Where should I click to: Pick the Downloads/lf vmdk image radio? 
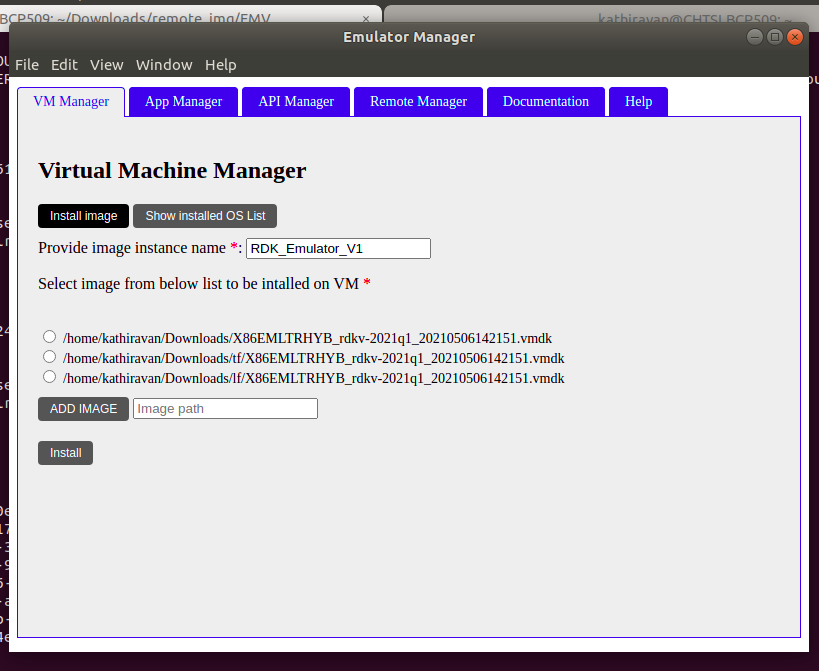click(x=49, y=377)
